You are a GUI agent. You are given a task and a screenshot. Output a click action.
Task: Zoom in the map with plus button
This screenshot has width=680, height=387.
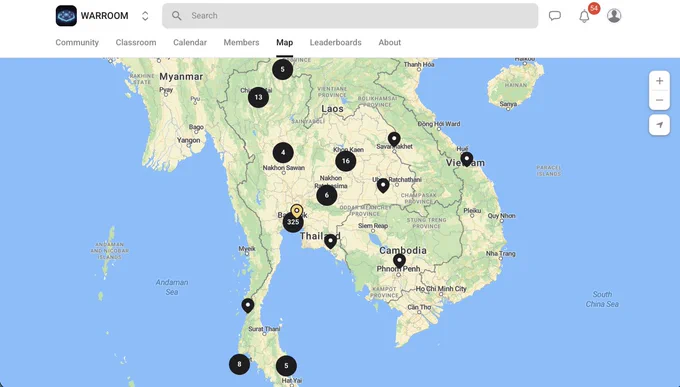[x=660, y=81]
